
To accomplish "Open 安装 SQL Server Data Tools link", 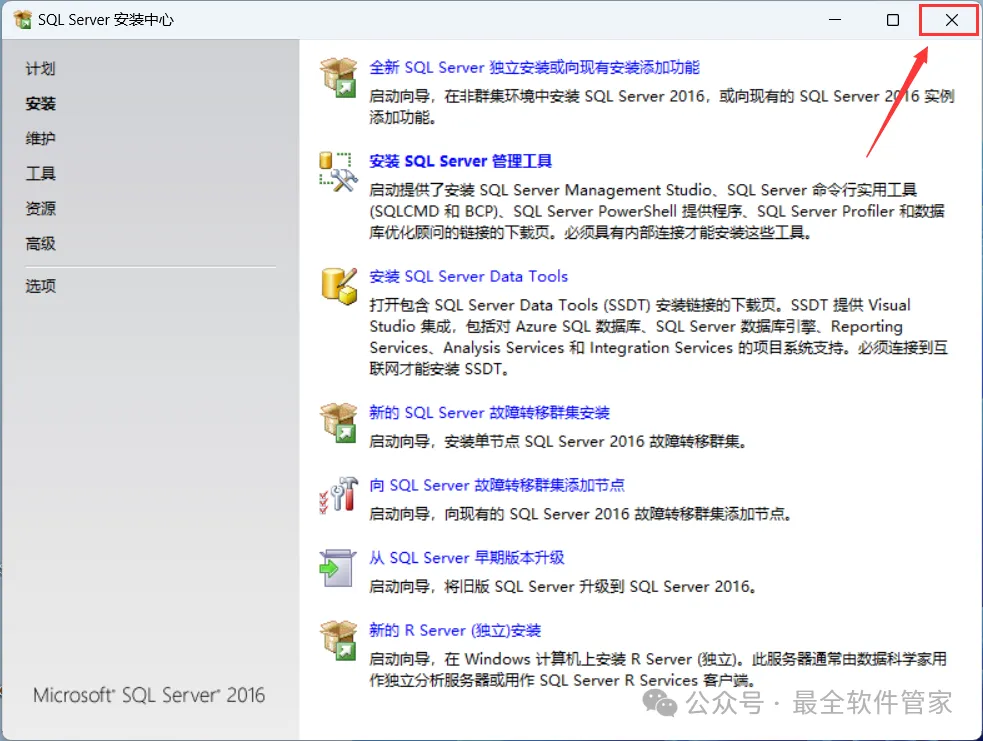I will 468,276.
